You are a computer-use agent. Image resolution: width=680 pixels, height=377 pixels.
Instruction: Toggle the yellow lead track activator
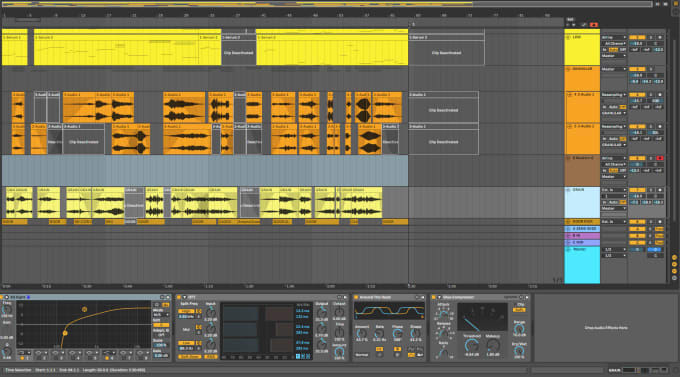[637, 37]
